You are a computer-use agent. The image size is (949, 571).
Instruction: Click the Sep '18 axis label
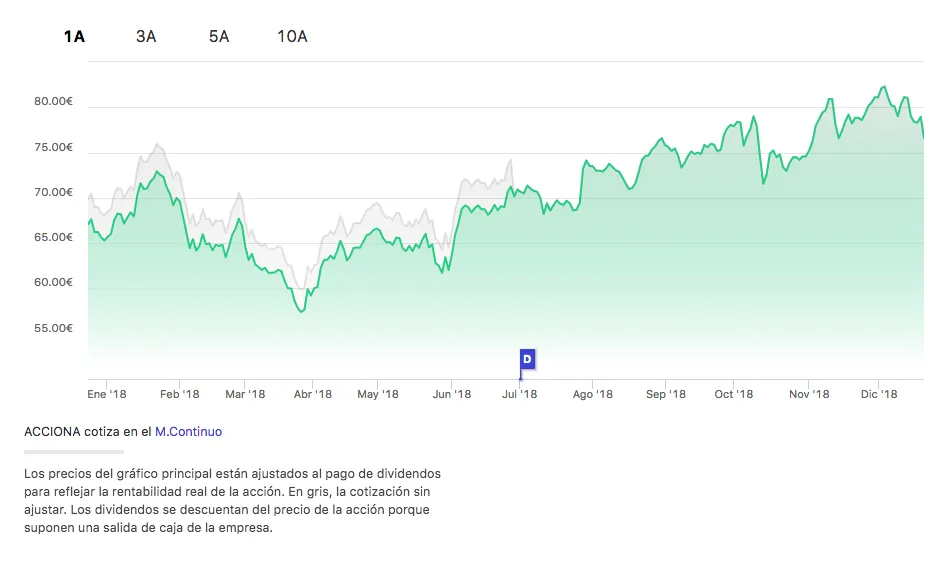666,394
